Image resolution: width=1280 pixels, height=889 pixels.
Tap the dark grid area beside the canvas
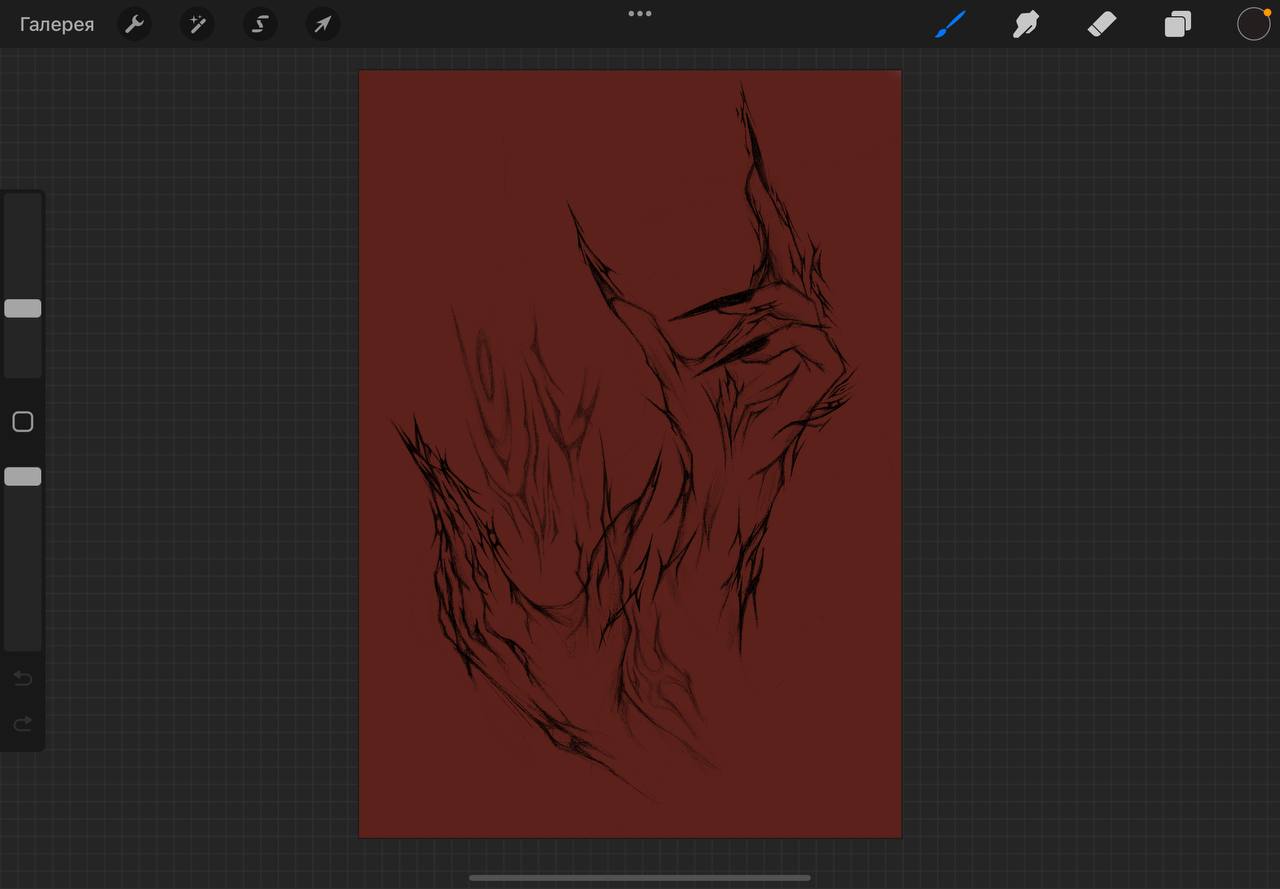click(x=1090, y=450)
